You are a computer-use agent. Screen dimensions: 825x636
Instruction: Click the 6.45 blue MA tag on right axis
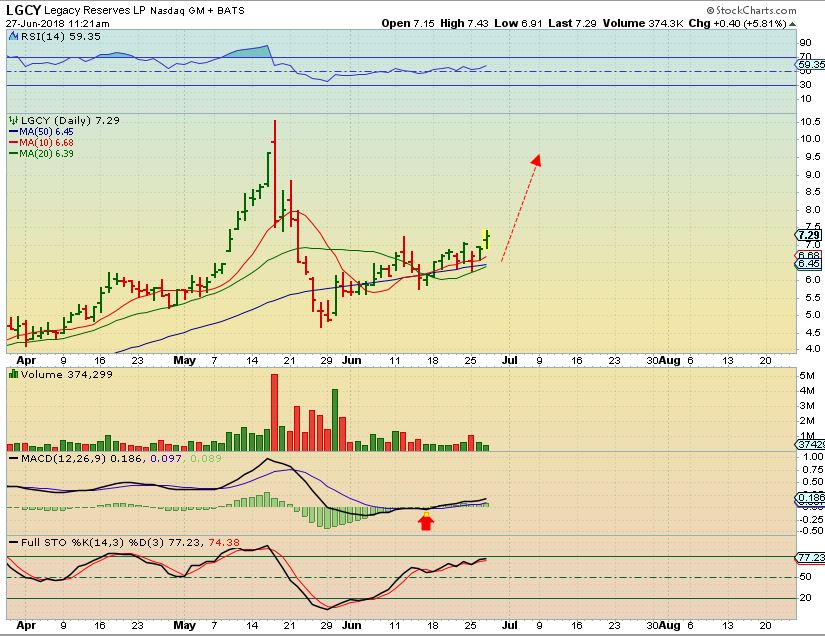pyautogui.click(x=809, y=264)
